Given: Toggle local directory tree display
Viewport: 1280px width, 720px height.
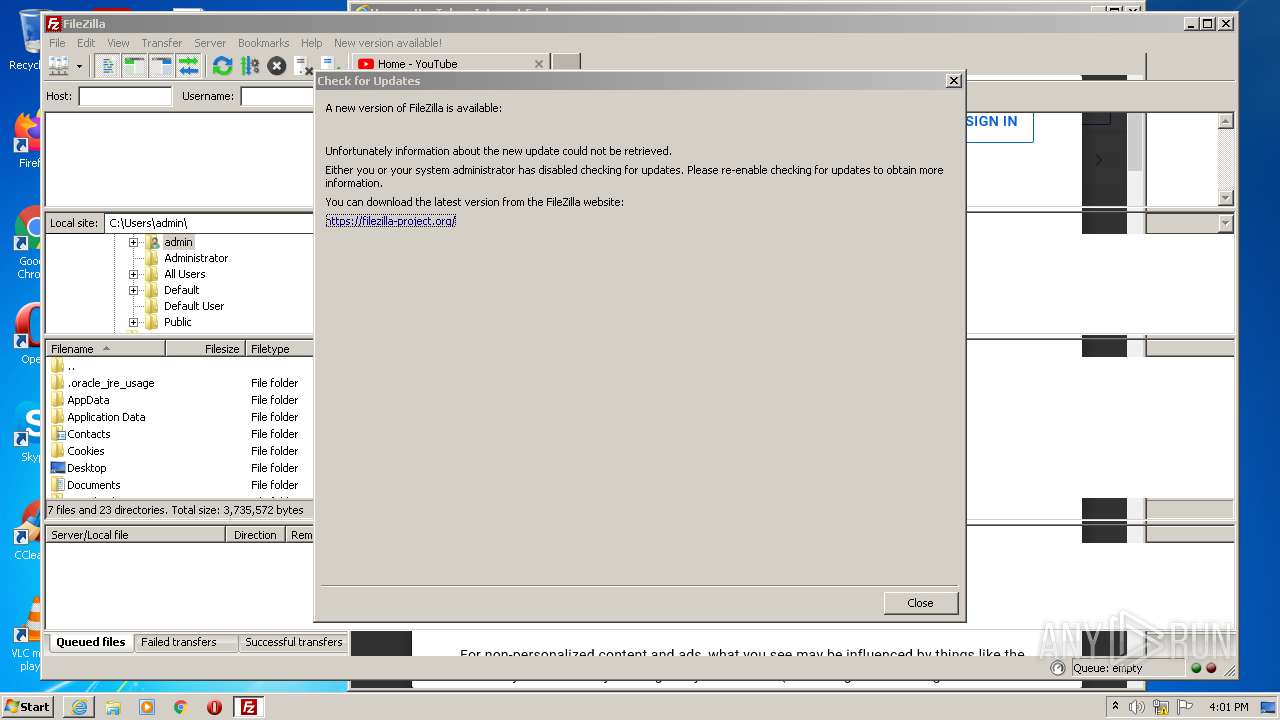Looking at the screenshot, I should click(135, 66).
